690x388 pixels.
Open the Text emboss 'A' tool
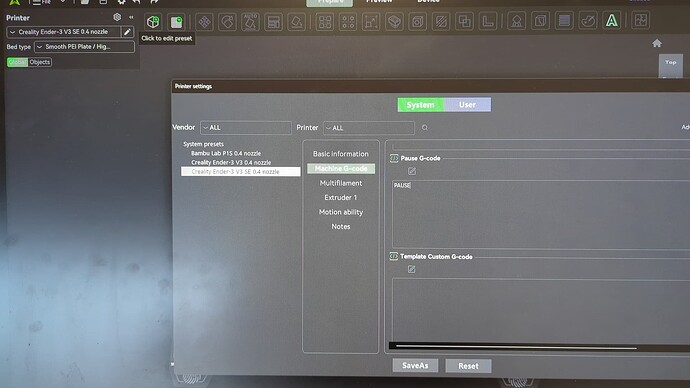[x=611, y=21]
